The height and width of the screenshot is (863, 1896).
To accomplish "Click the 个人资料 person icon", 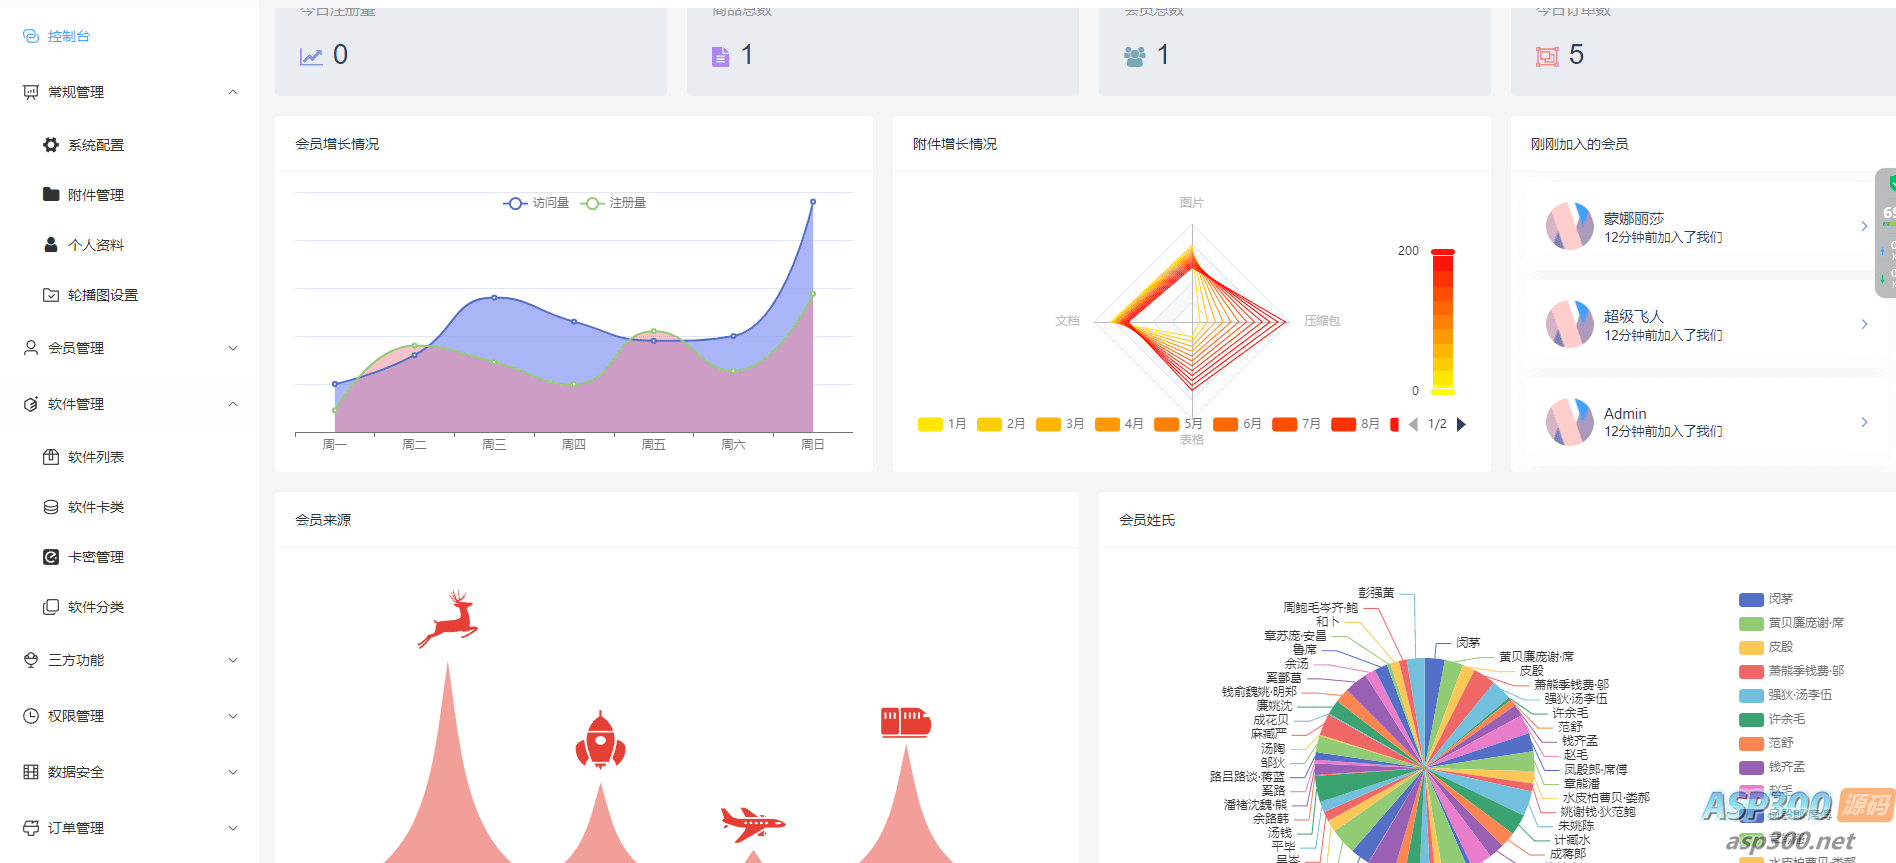I will [51, 245].
